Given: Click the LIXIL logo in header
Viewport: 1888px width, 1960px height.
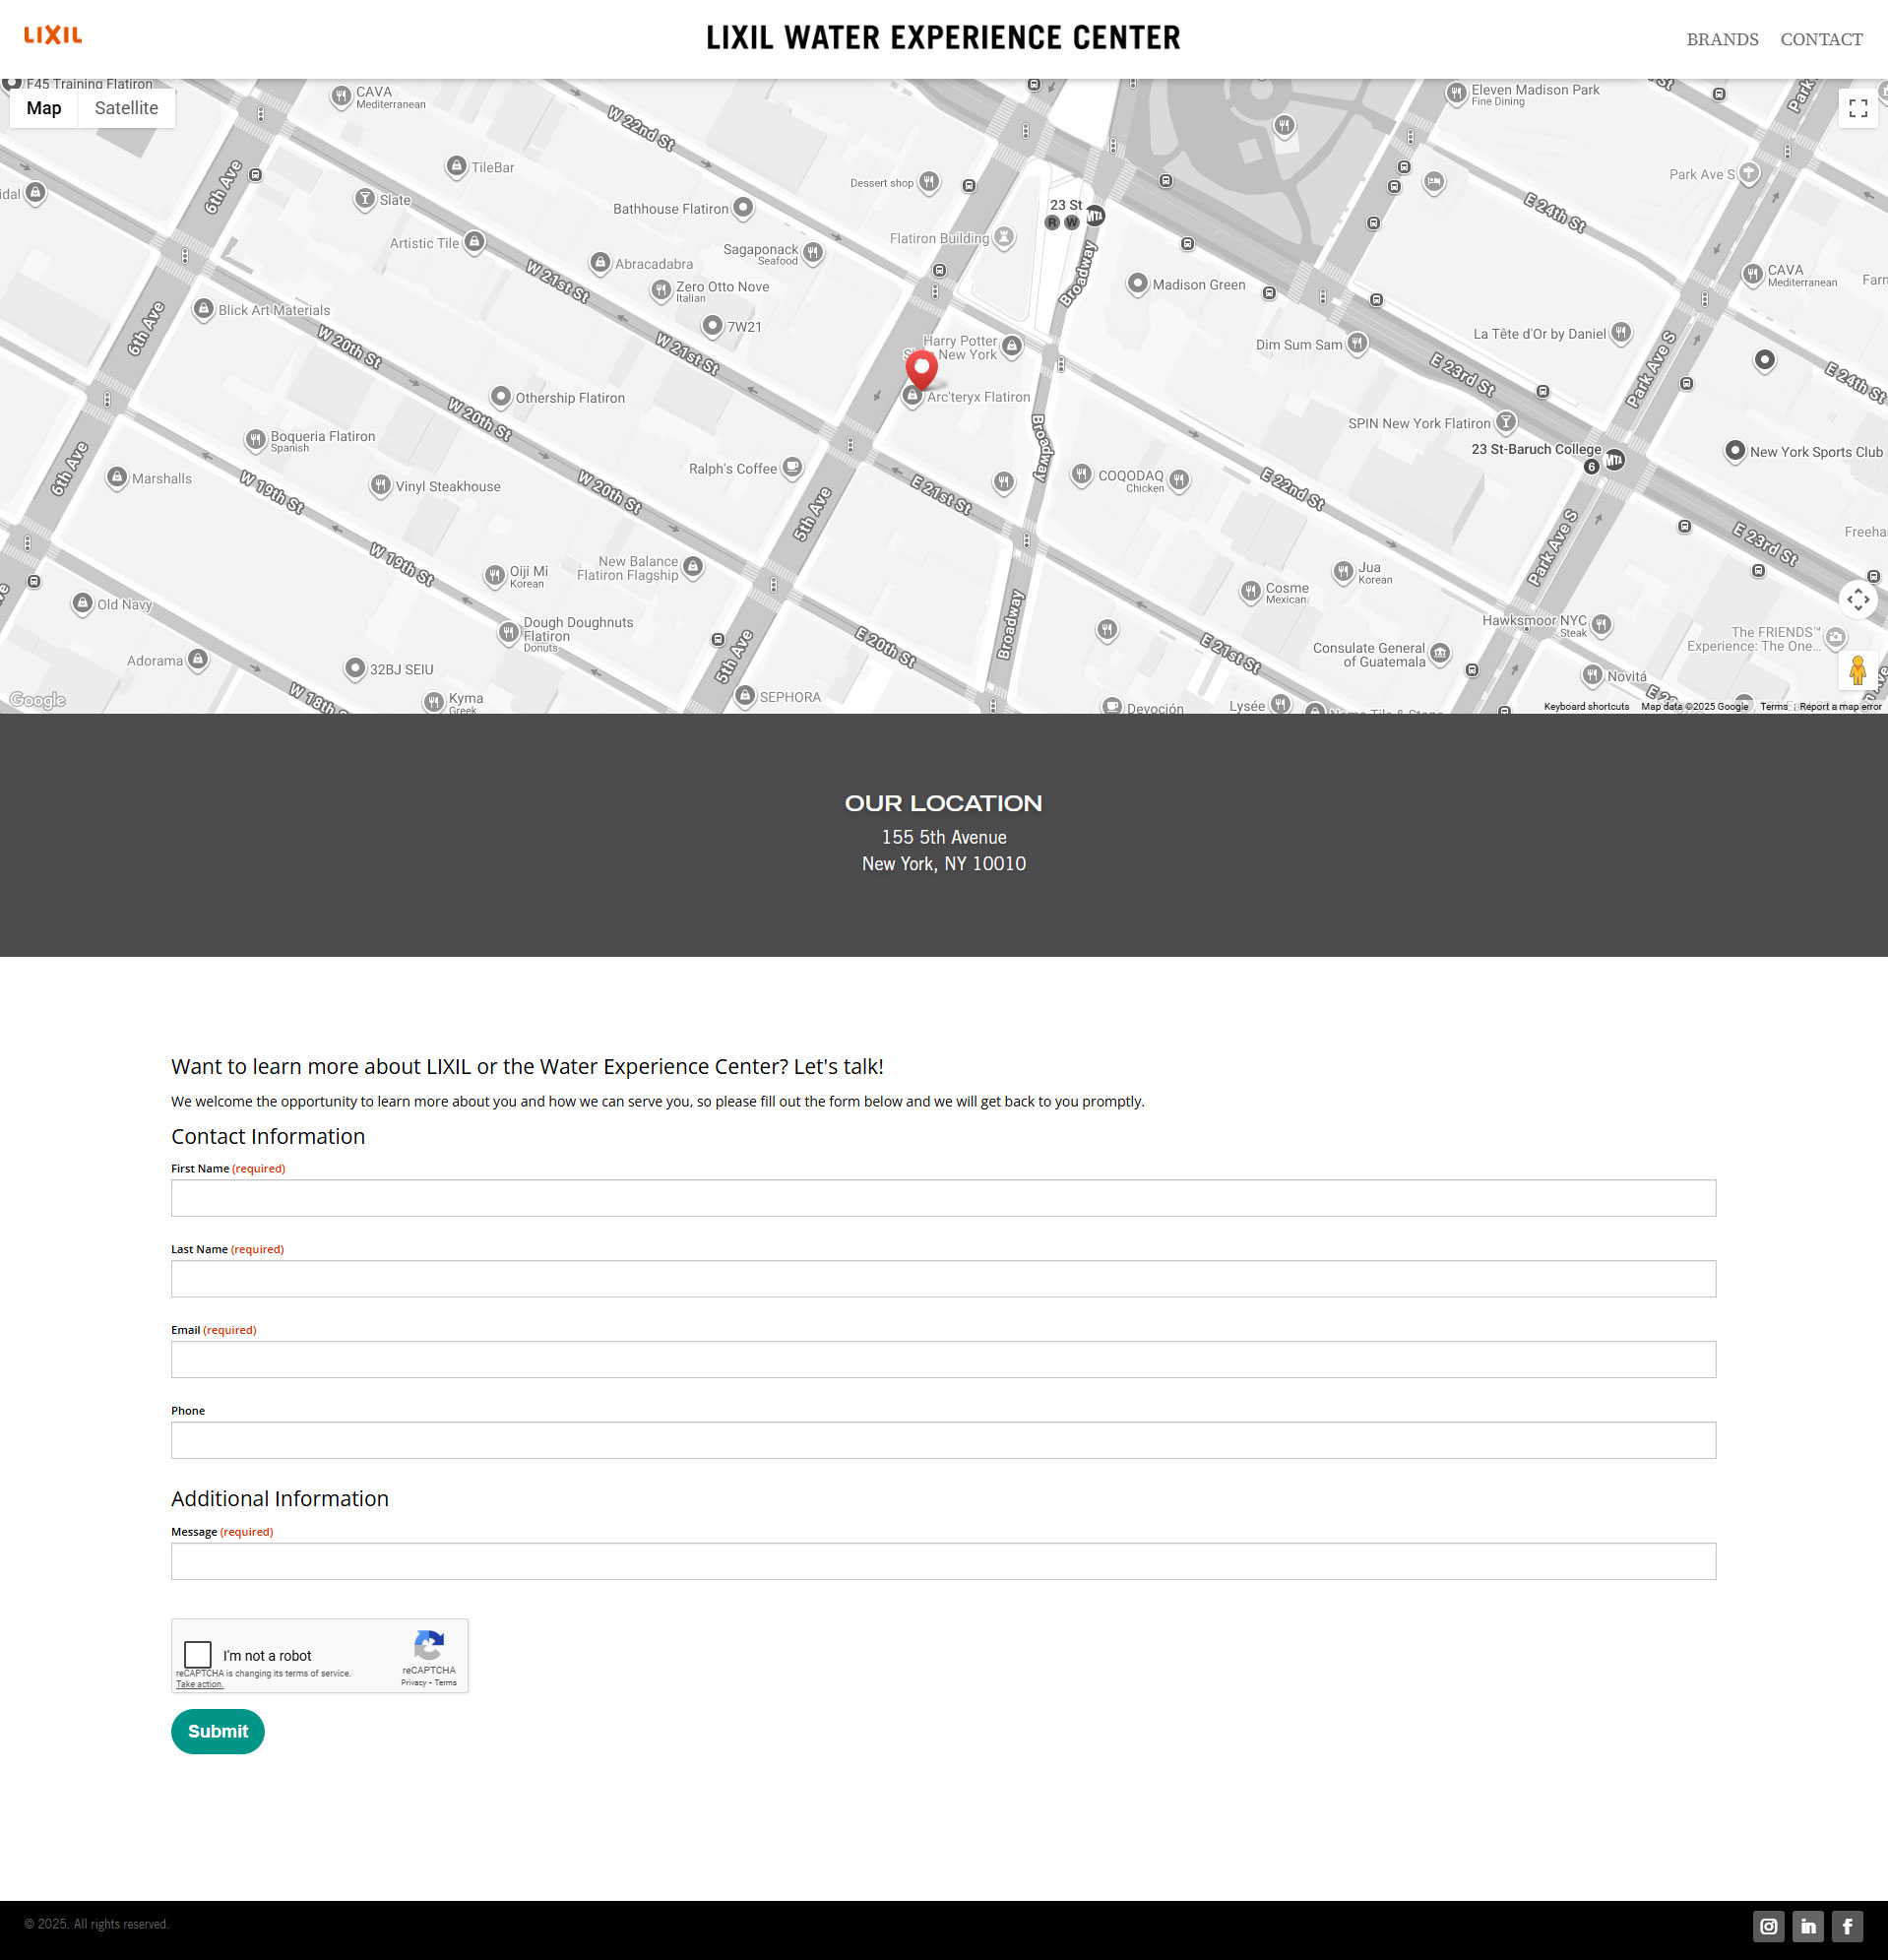Looking at the screenshot, I should click(x=53, y=36).
